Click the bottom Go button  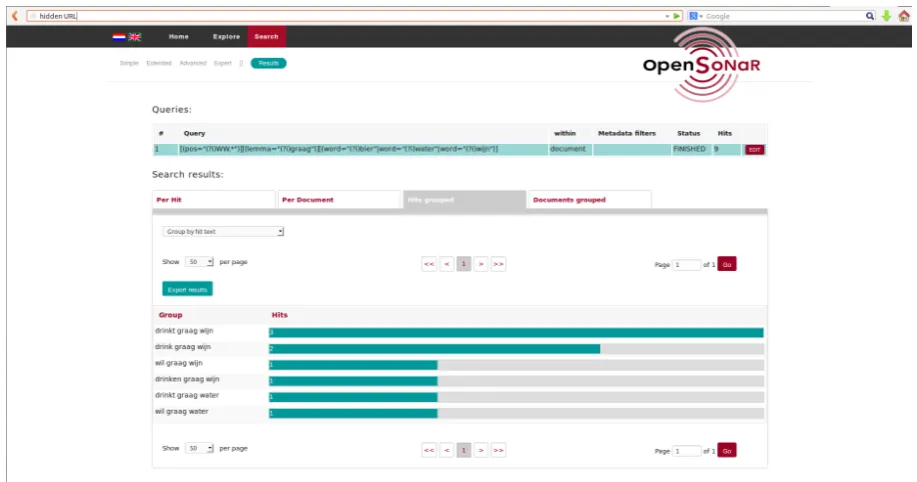(727, 450)
